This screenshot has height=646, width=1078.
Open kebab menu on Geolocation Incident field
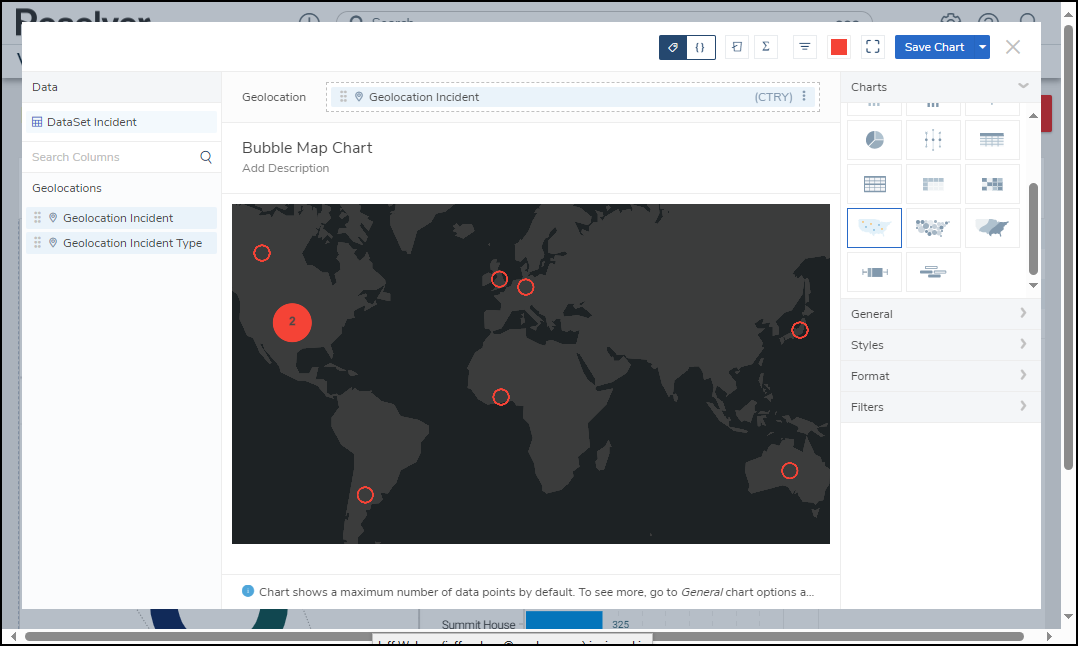click(x=804, y=97)
